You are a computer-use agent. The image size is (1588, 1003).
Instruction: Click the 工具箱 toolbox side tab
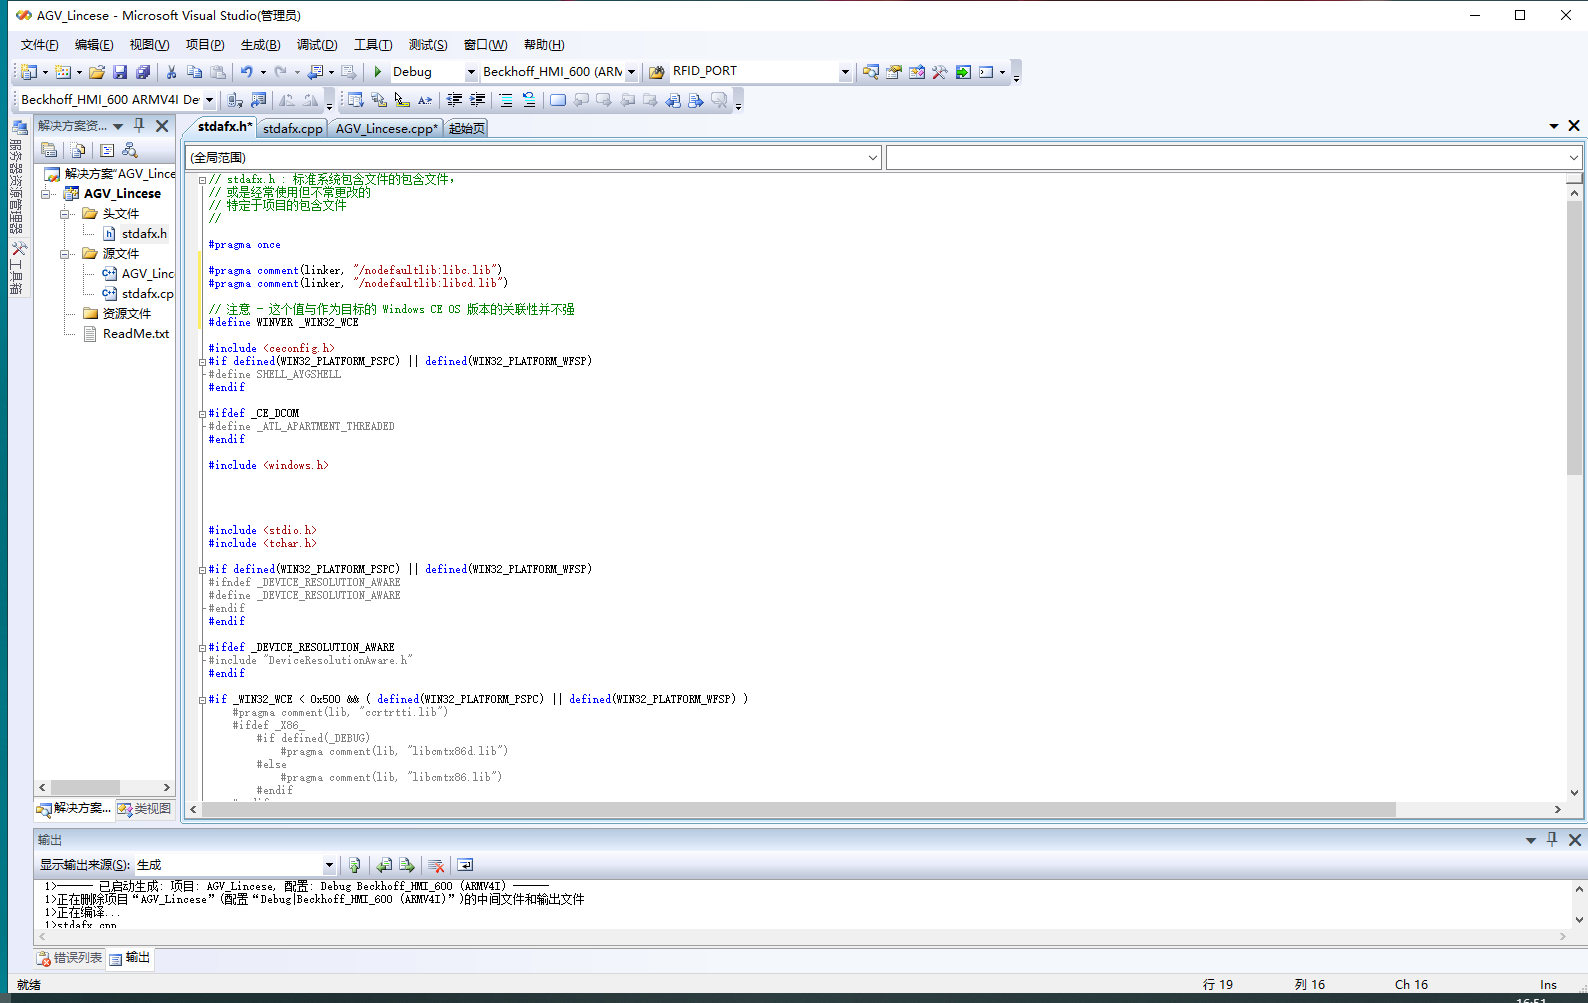[18, 268]
